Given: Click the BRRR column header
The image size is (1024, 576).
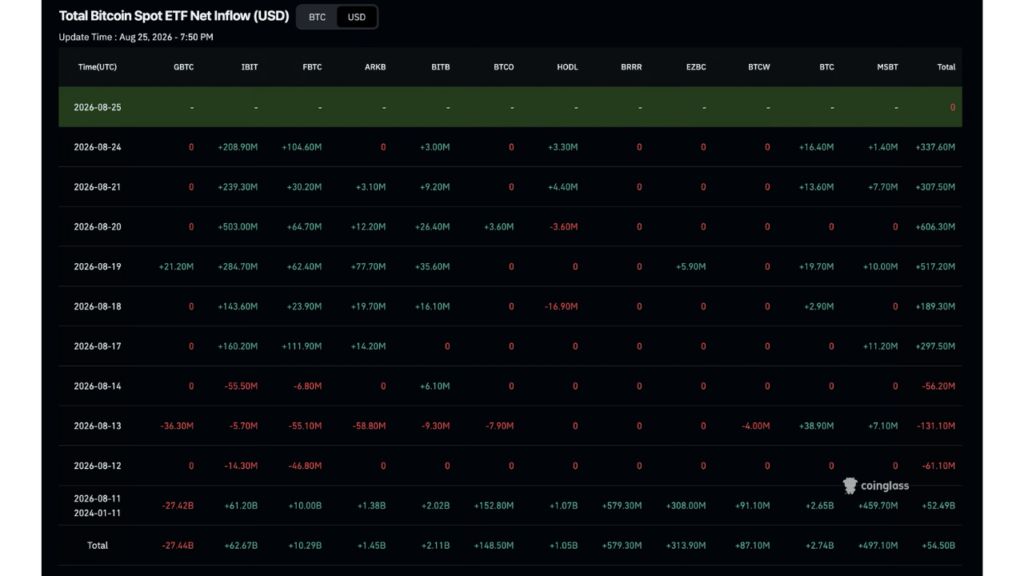Looking at the screenshot, I should (x=632, y=67).
